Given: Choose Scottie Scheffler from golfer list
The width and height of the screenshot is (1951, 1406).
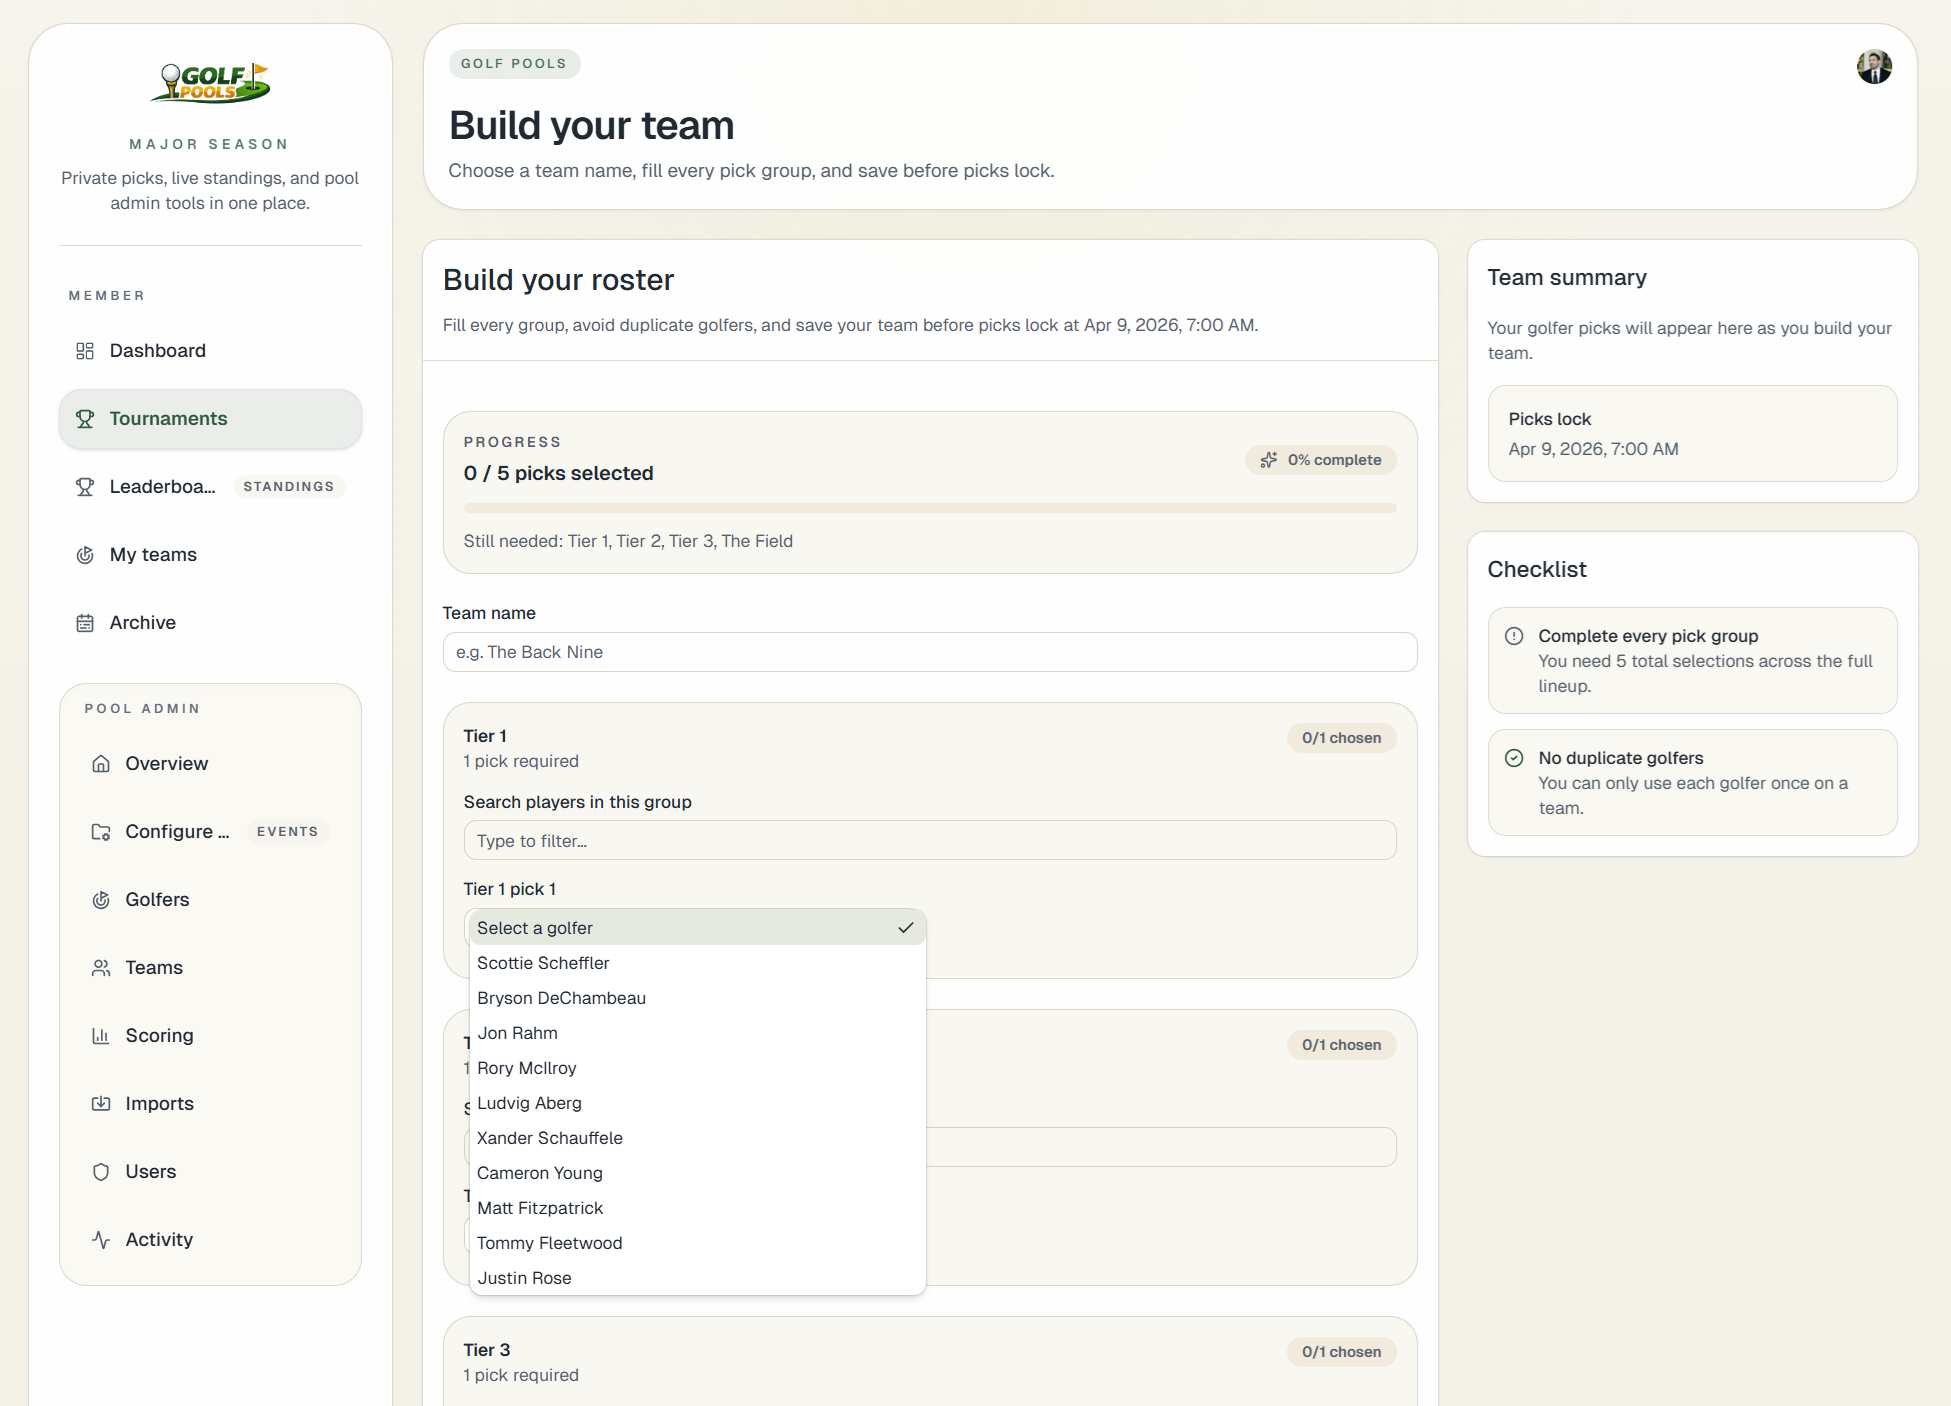Looking at the screenshot, I should click(543, 963).
